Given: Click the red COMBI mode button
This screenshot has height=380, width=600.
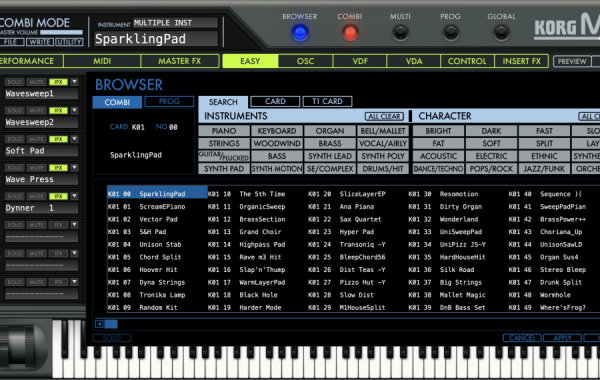Looking at the screenshot, I should tap(350, 33).
